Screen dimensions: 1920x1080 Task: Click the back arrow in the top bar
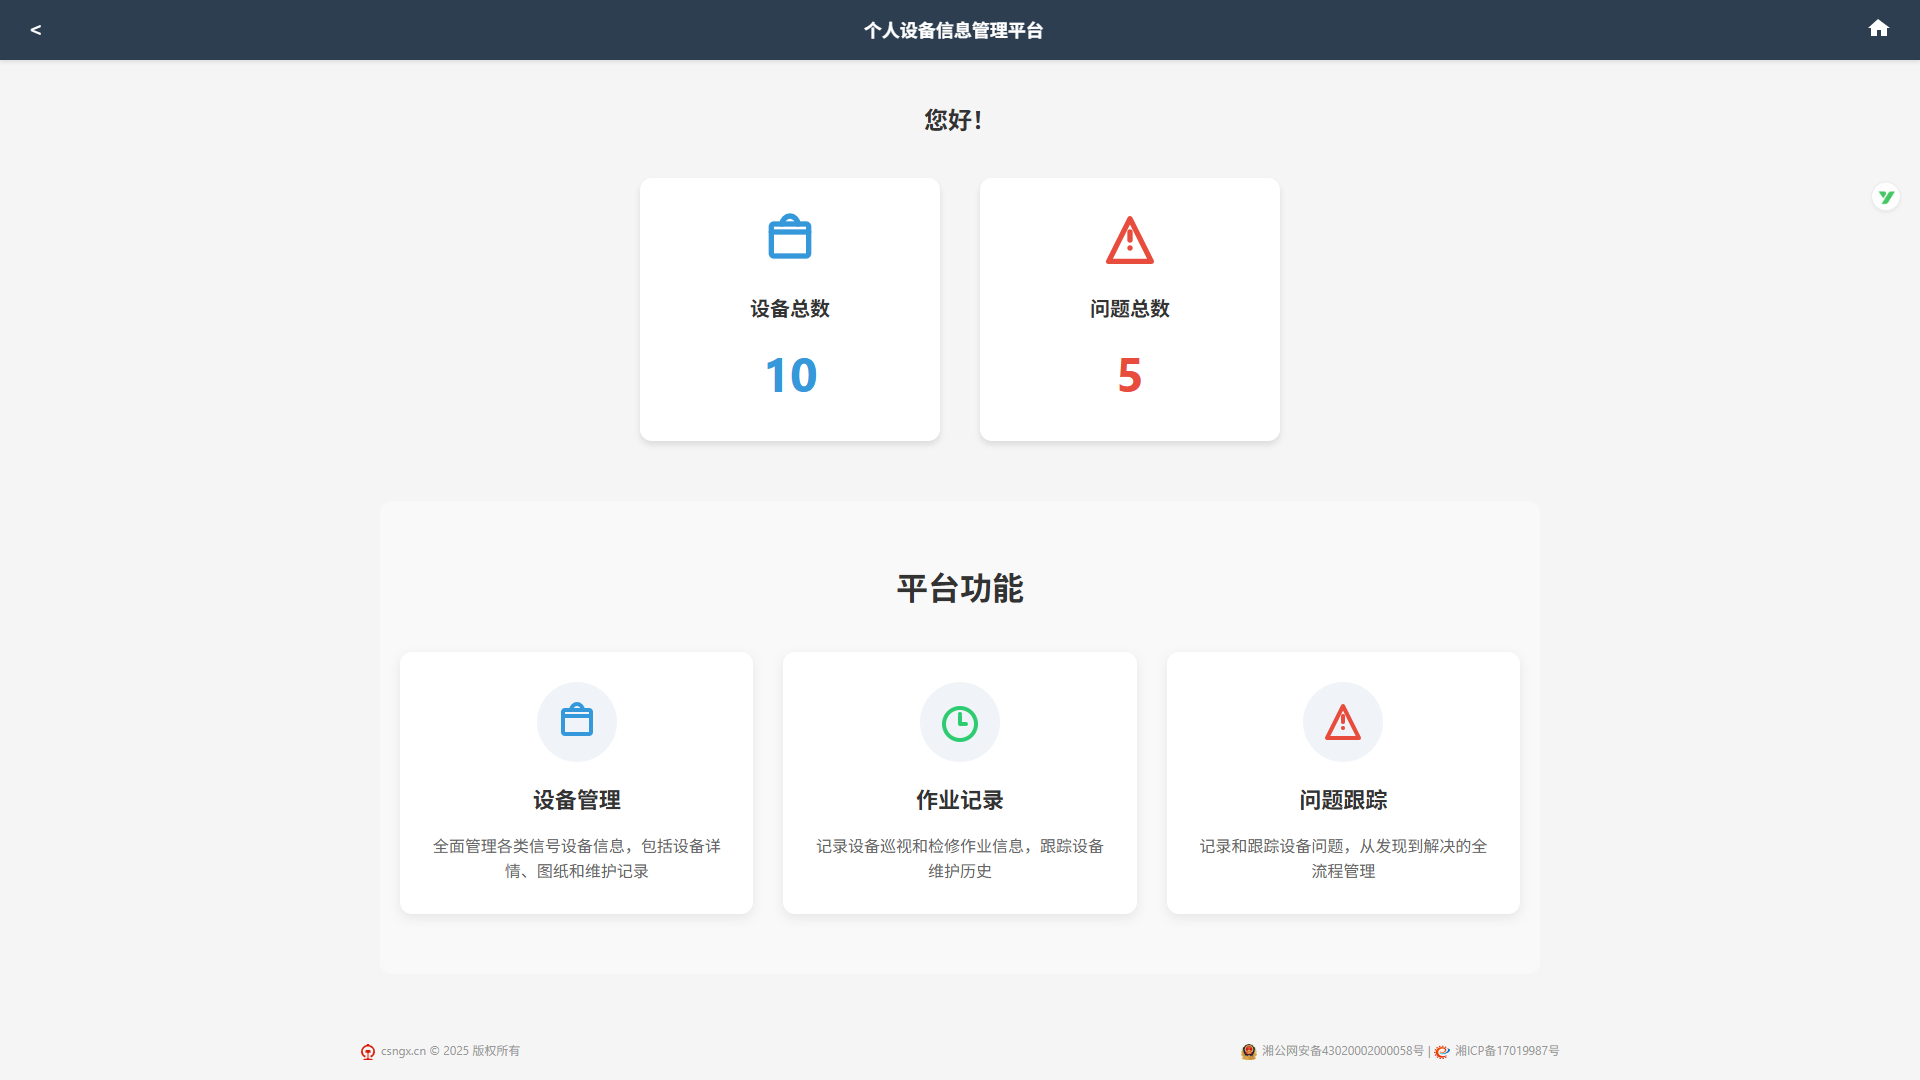pos(36,29)
